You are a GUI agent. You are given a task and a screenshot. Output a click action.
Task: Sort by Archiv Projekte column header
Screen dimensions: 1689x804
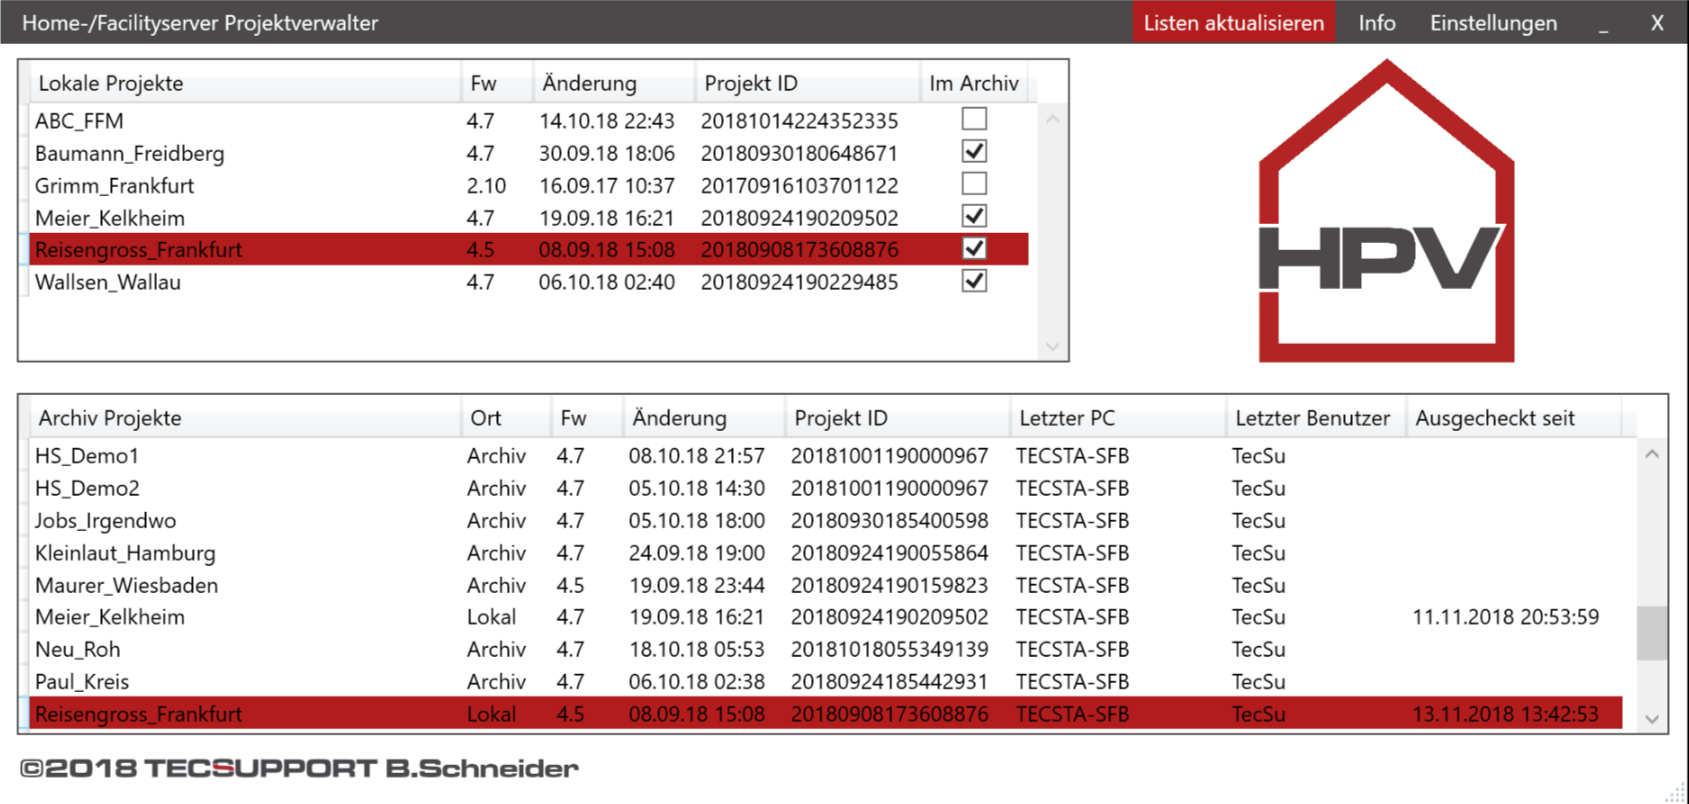[244, 418]
